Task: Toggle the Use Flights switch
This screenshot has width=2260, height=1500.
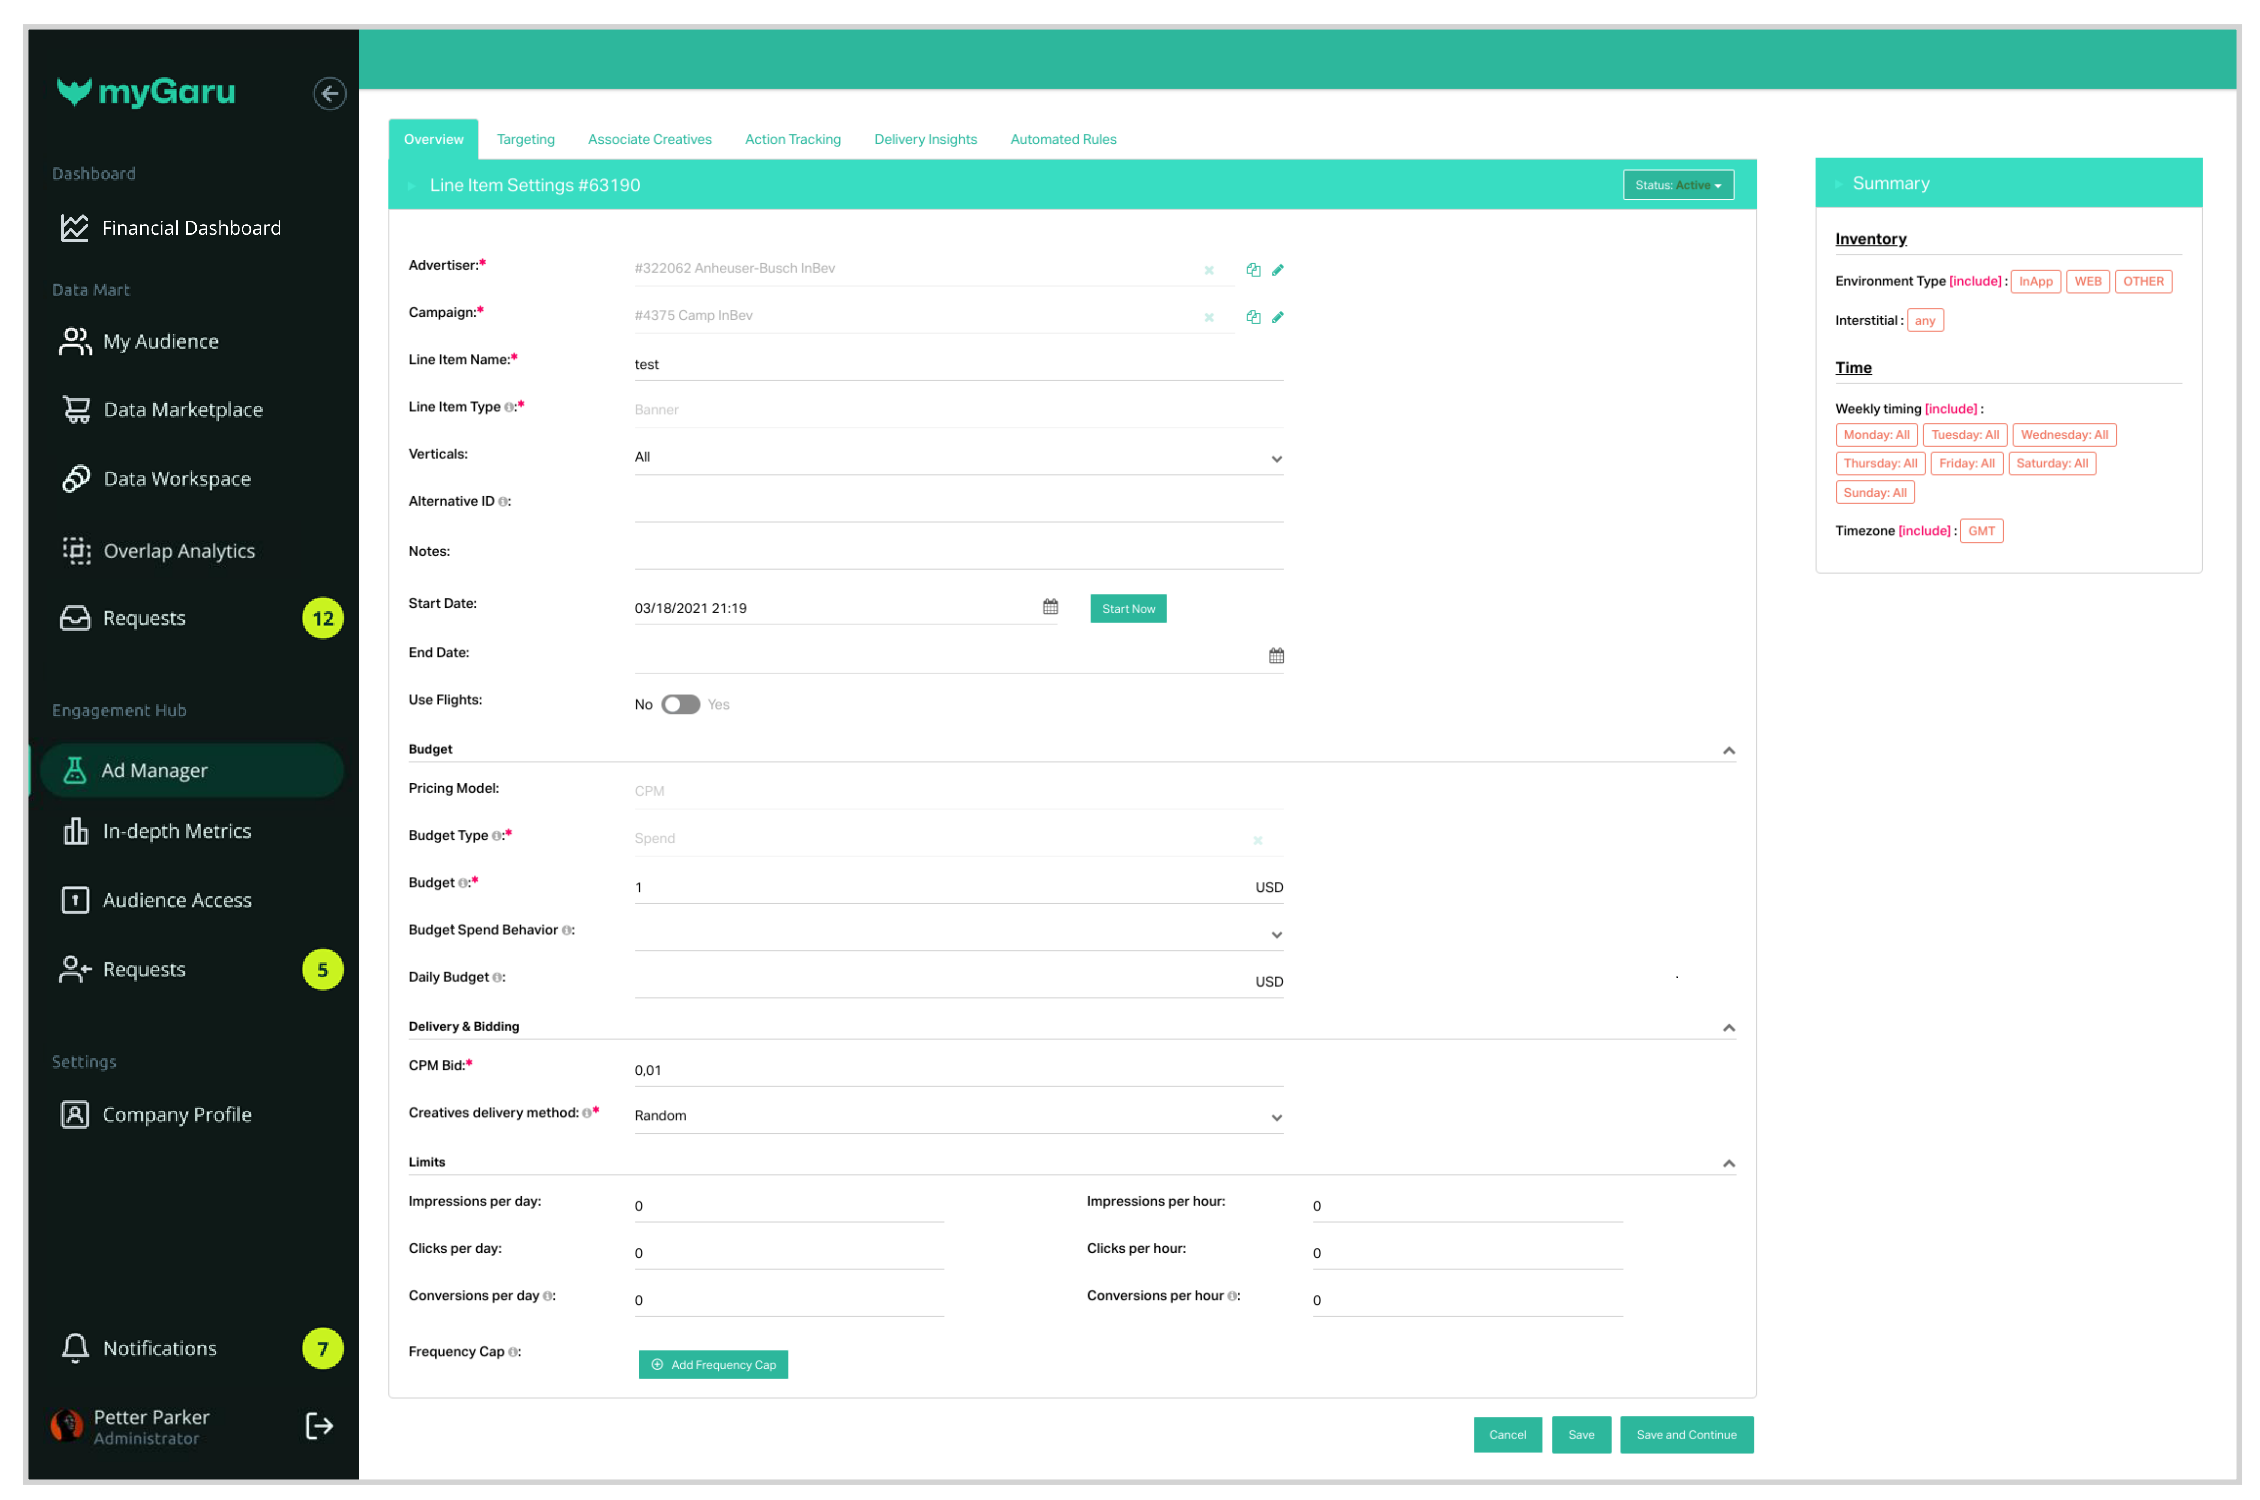Action: click(x=681, y=705)
